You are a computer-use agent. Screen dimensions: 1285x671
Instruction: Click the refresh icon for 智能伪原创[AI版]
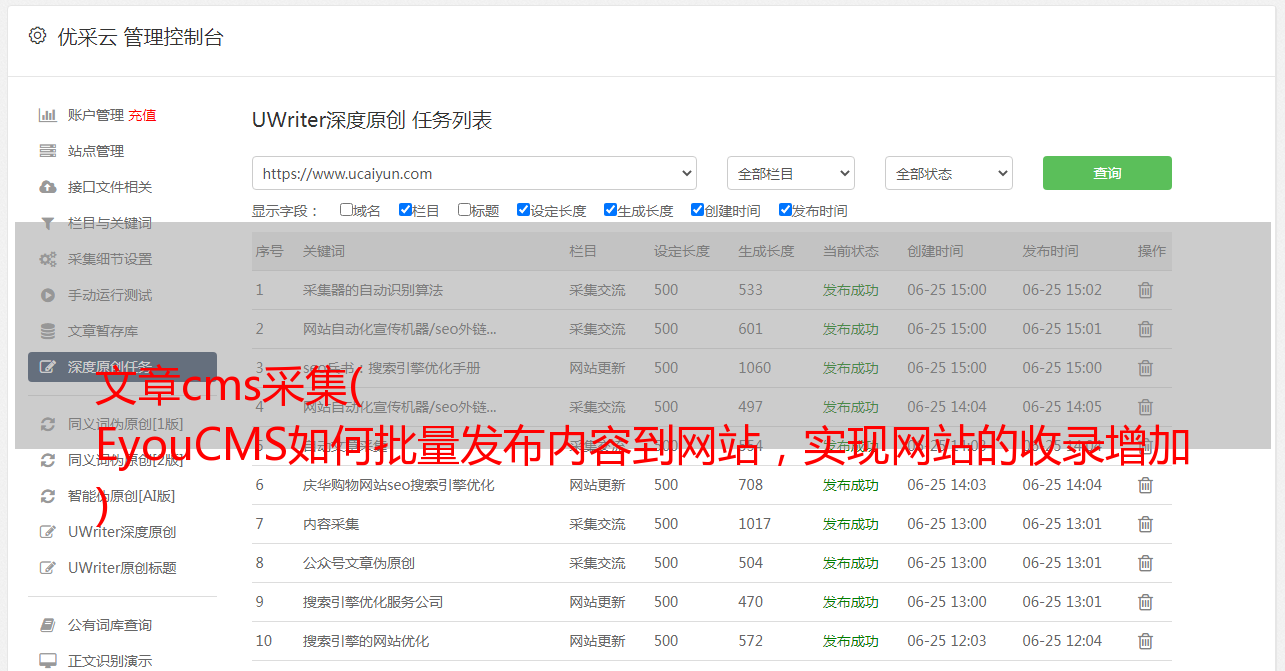pyautogui.click(x=47, y=496)
